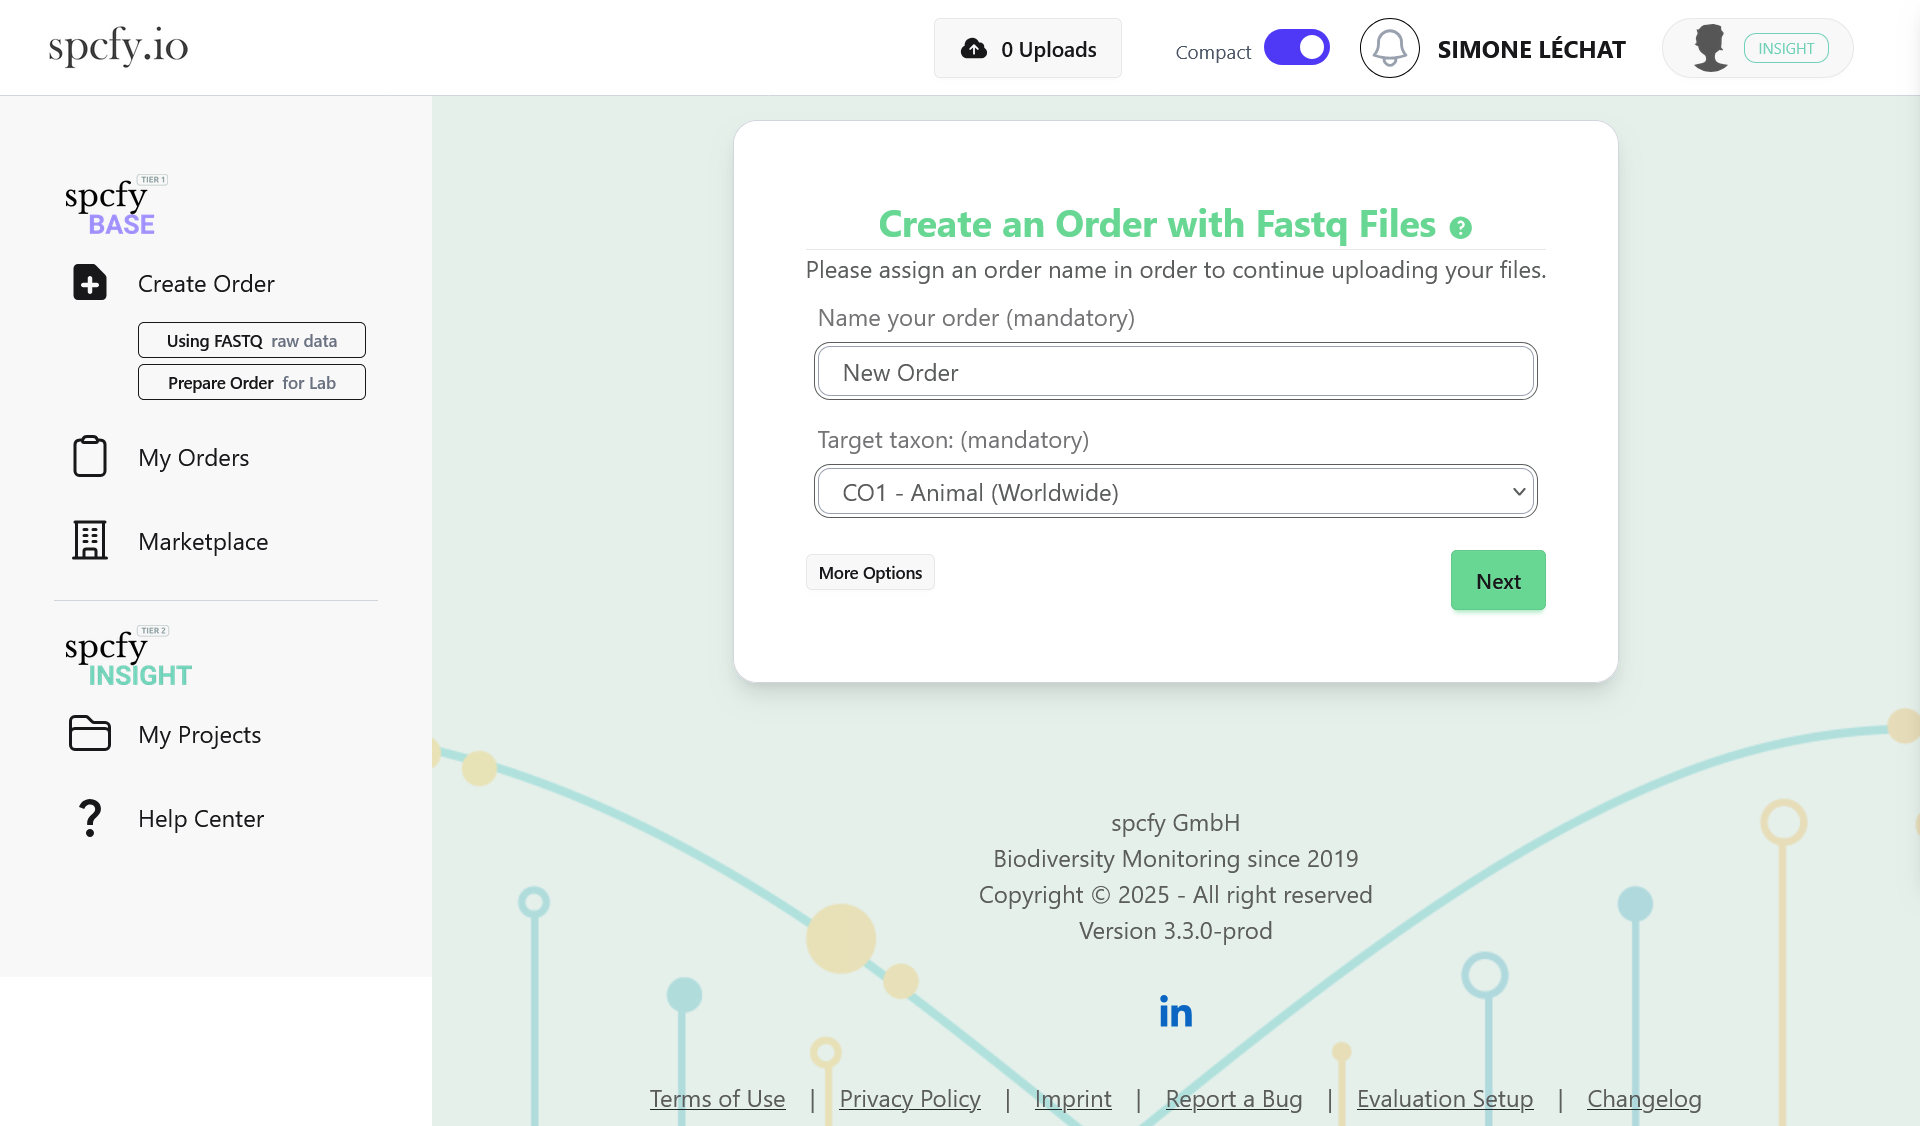
Task: Open the Changelog link
Action: pyautogui.click(x=1644, y=1098)
